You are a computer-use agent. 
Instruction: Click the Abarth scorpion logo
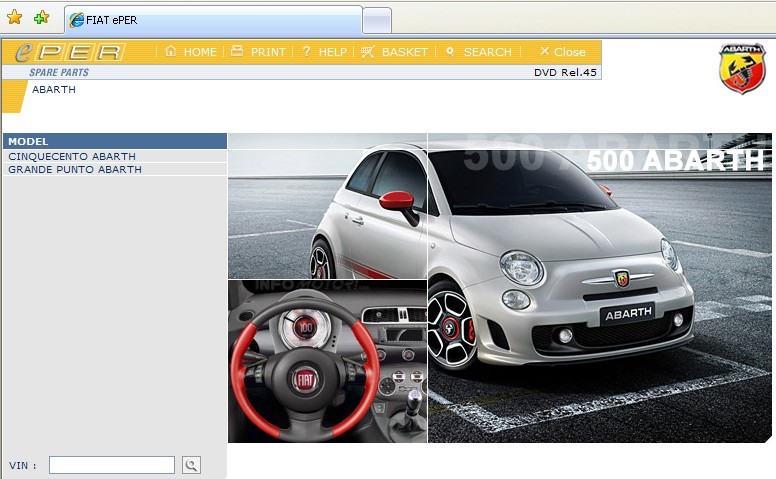[742, 68]
